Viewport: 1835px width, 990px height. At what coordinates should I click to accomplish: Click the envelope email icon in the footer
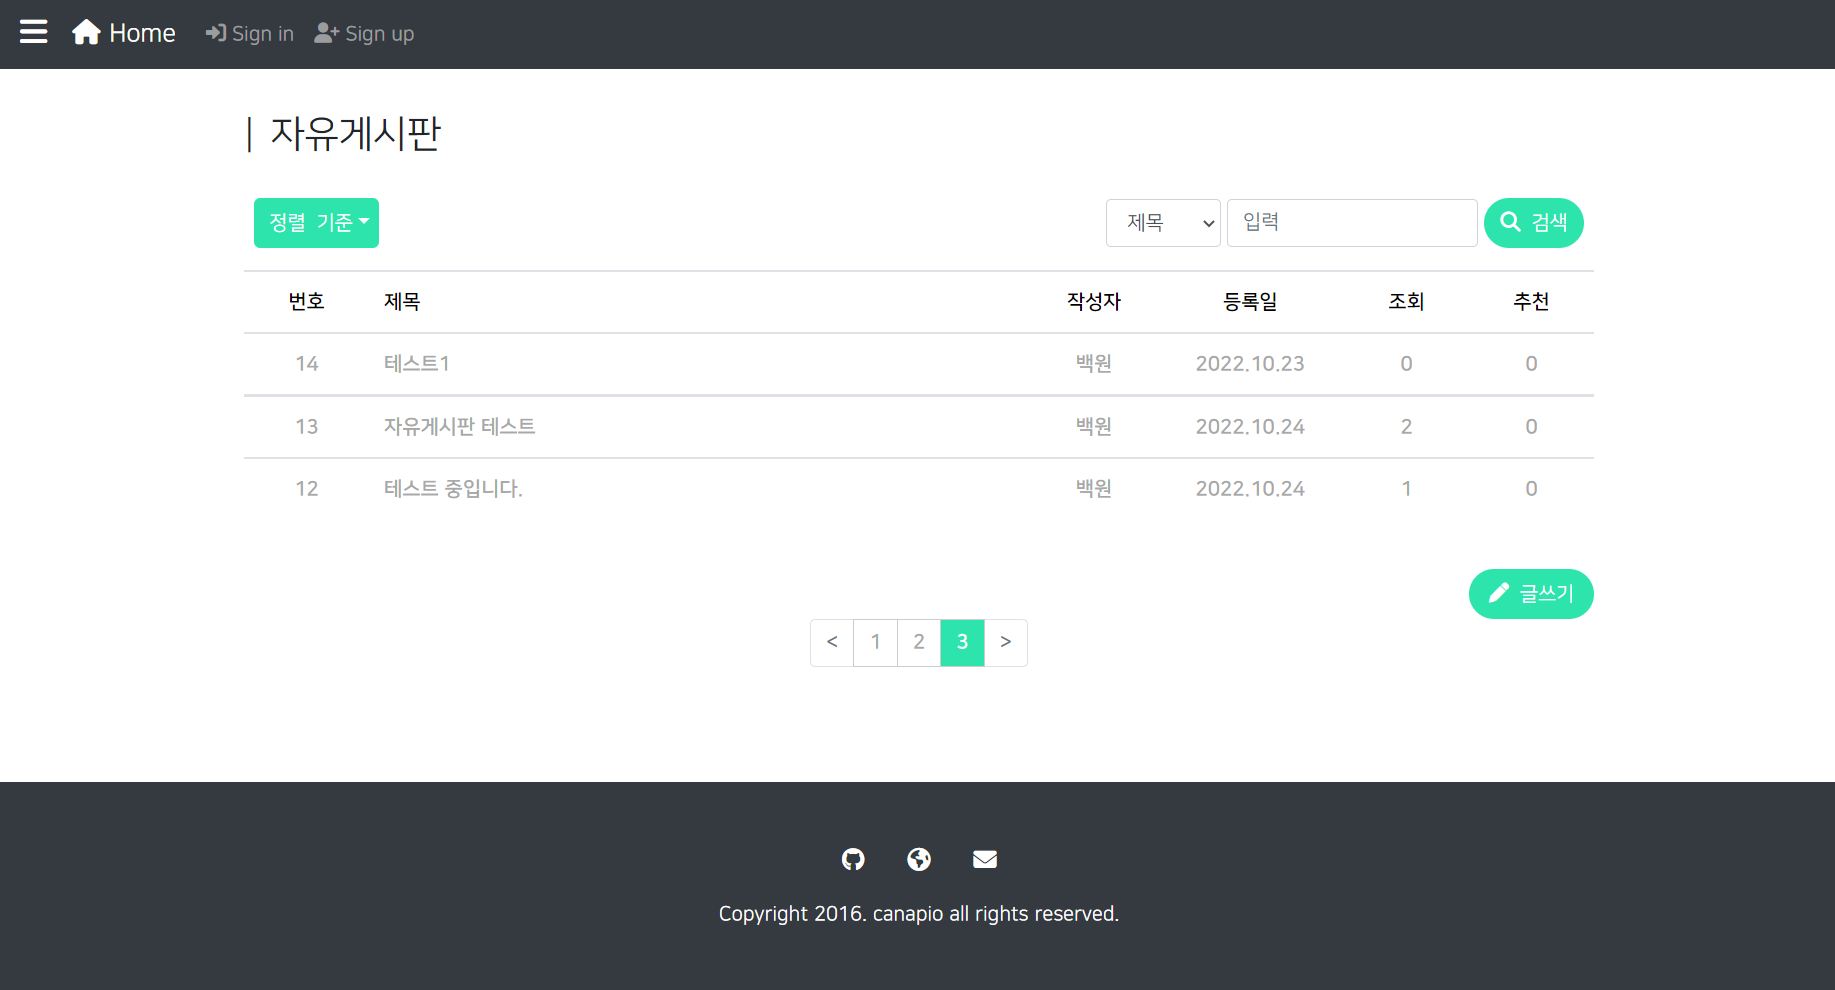(985, 859)
